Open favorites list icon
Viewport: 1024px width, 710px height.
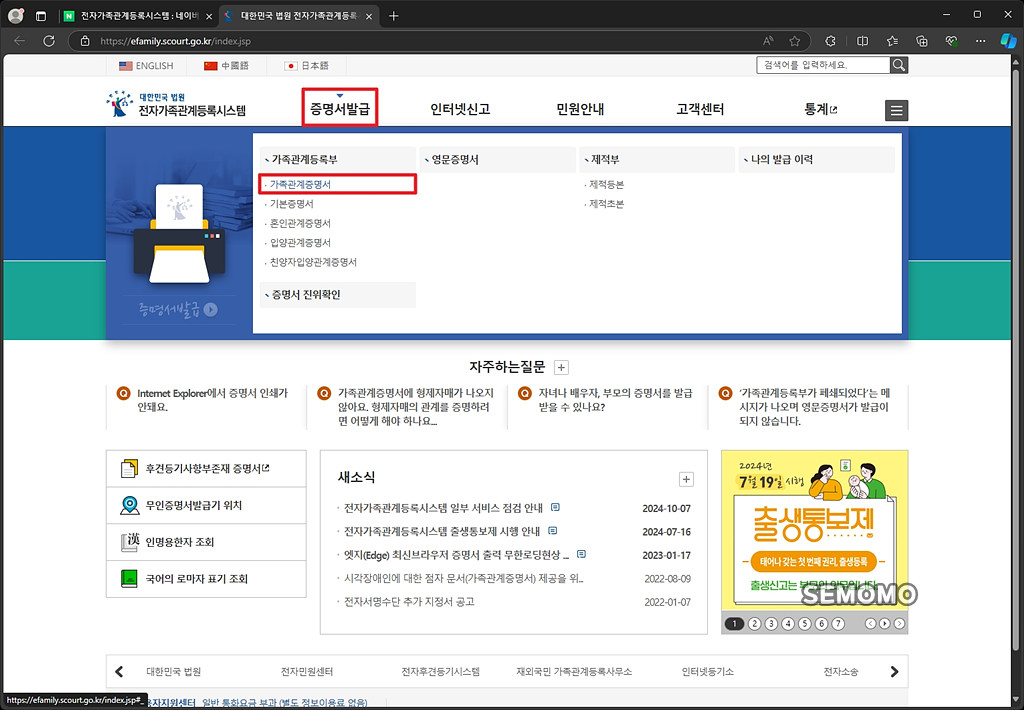(892, 40)
